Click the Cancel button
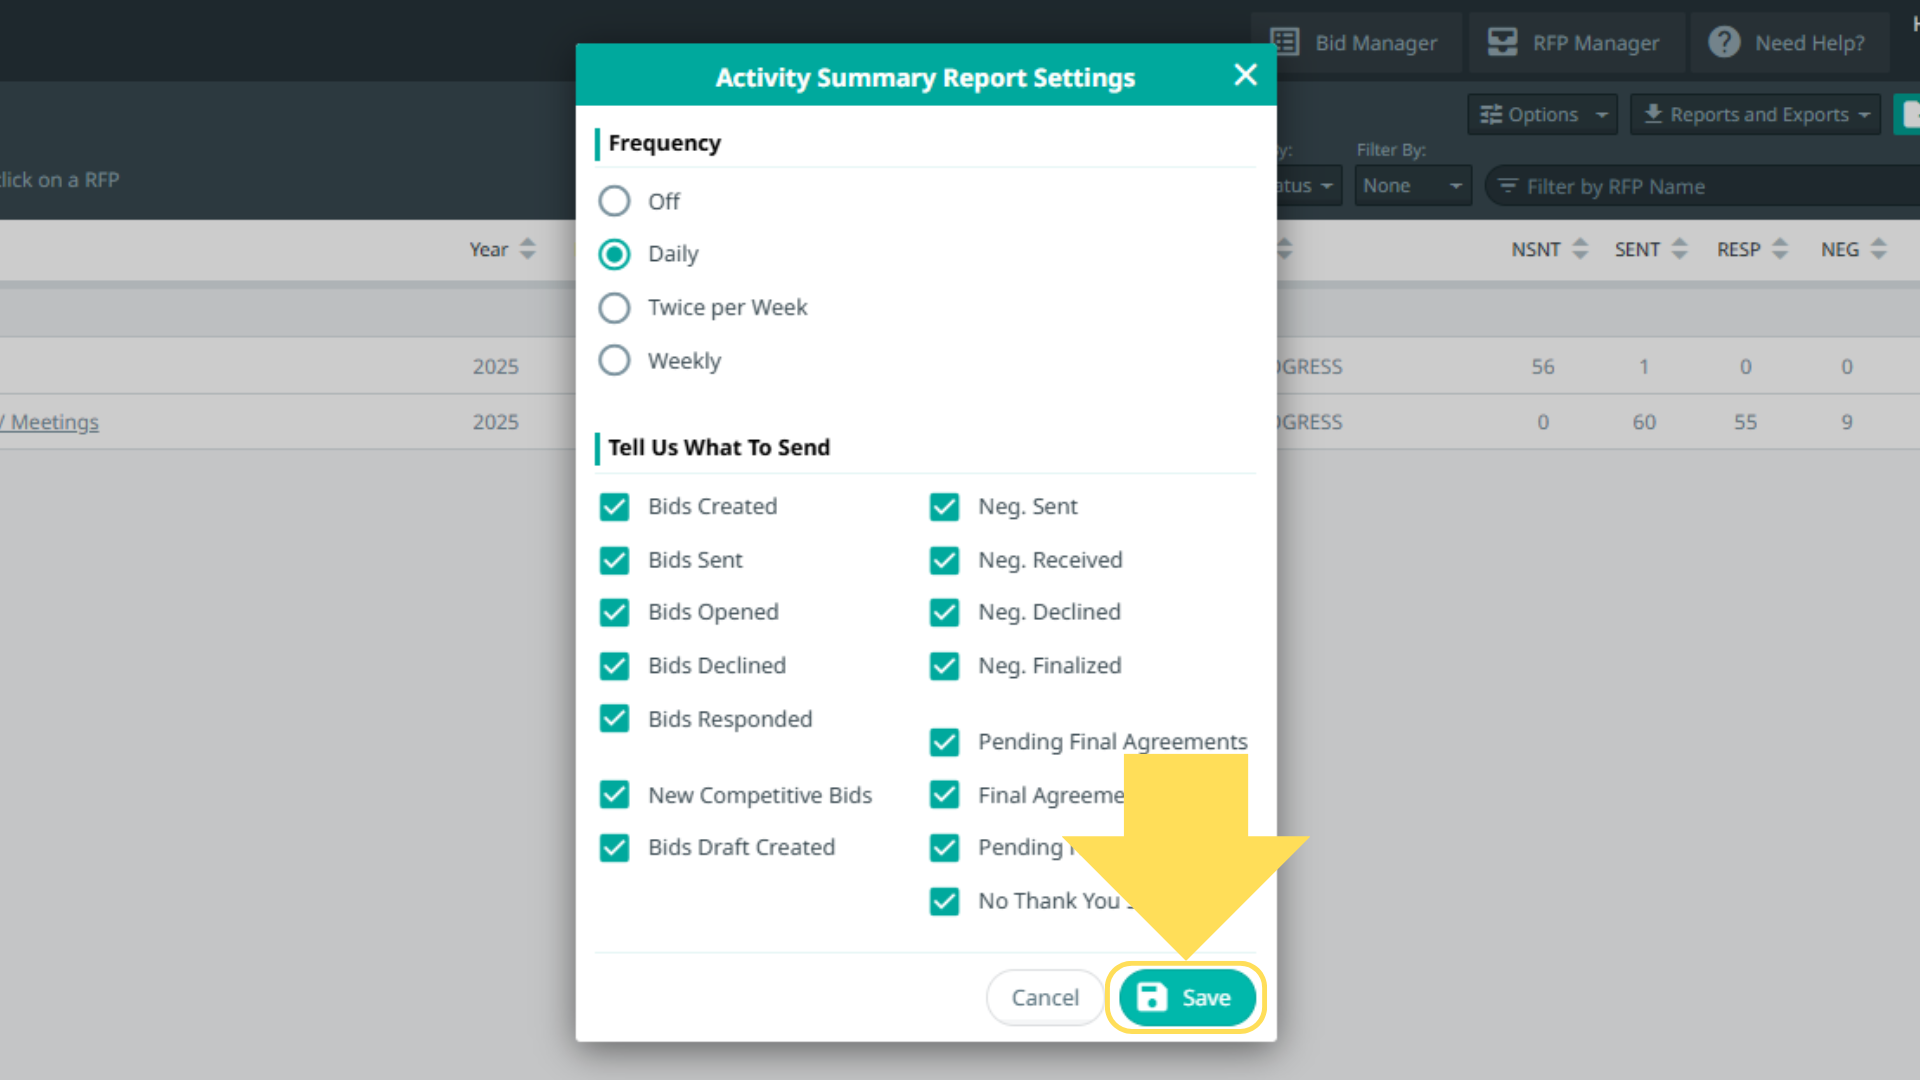The image size is (1920, 1080). point(1045,997)
